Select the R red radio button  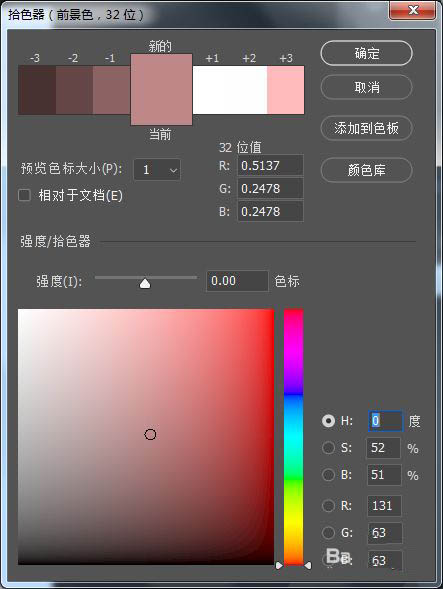(x=328, y=506)
